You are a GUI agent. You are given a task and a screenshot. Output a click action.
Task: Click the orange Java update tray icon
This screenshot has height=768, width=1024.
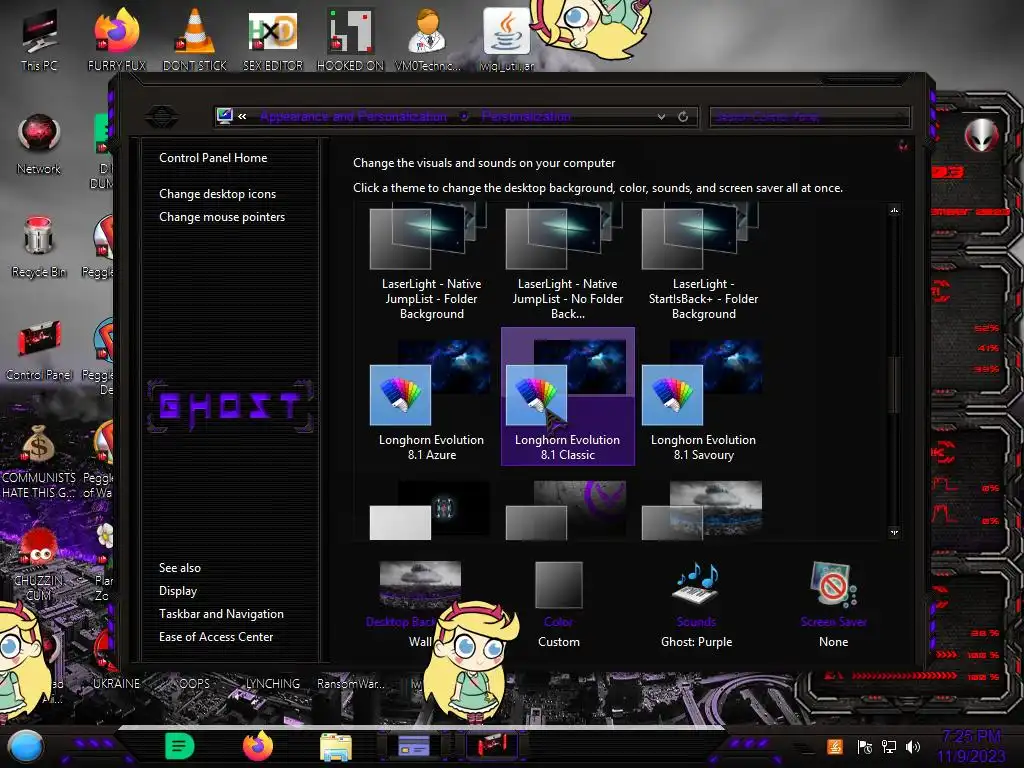(x=835, y=746)
